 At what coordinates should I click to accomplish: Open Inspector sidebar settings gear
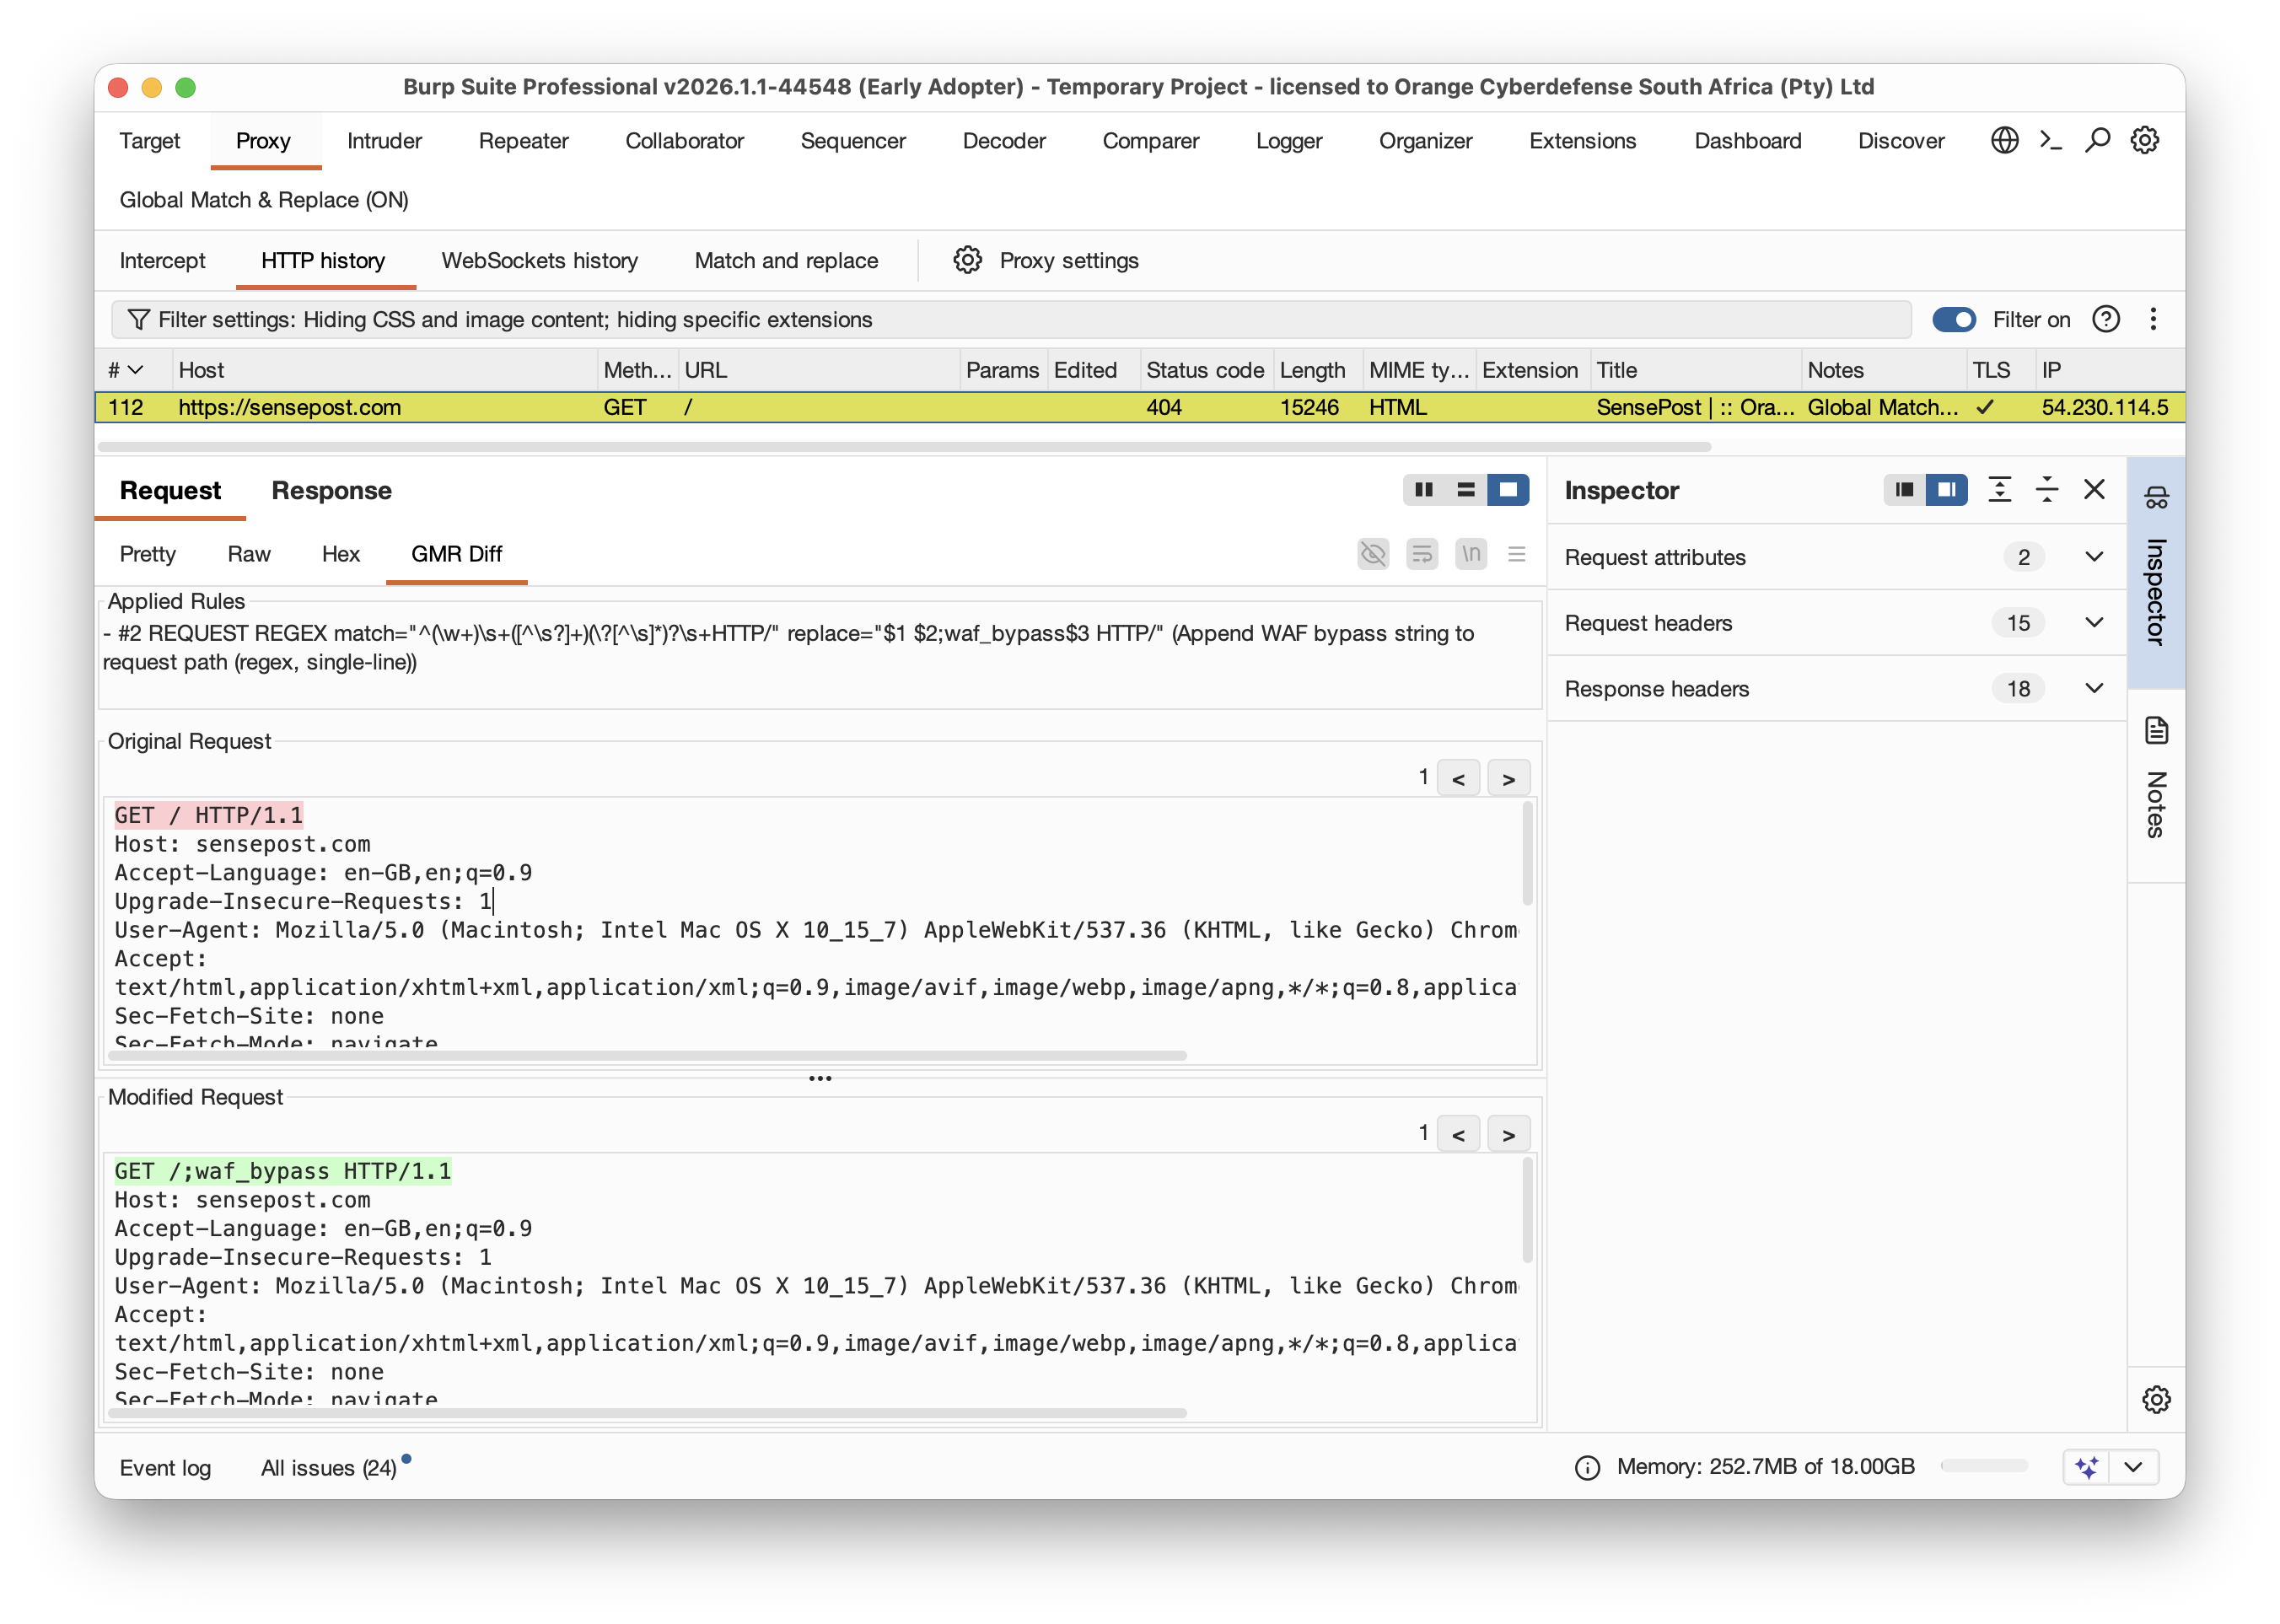point(2156,1399)
